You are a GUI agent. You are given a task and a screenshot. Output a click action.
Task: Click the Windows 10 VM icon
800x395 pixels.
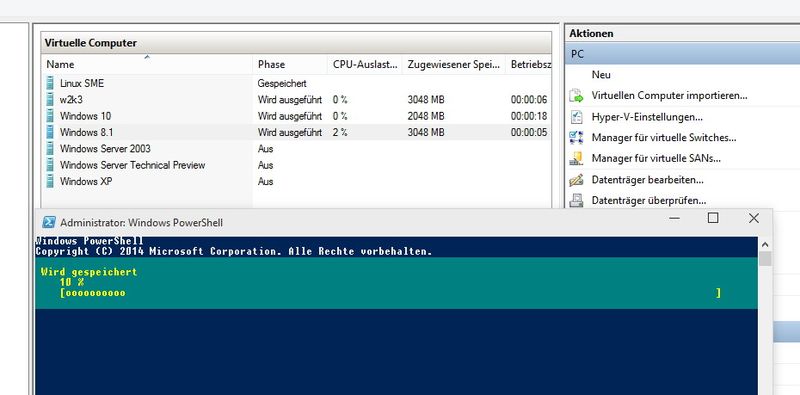coord(49,116)
